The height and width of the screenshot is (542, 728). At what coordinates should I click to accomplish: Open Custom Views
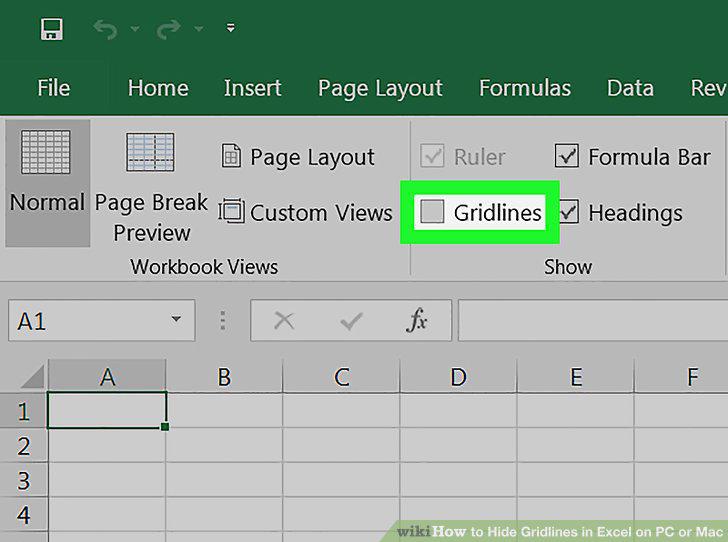[x=306, y=212]
